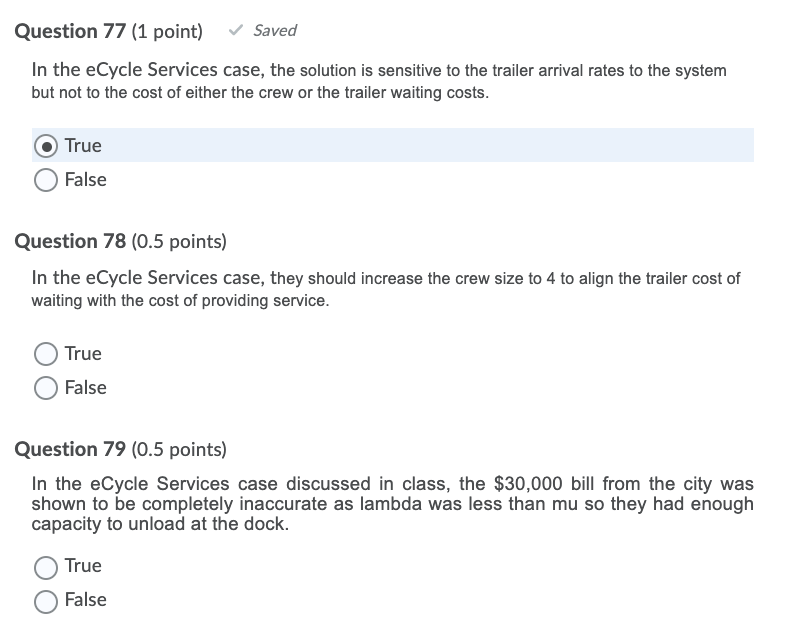Select True for Question 79
The height and width of the screenshot is (636, 812).
pos(45,567)
